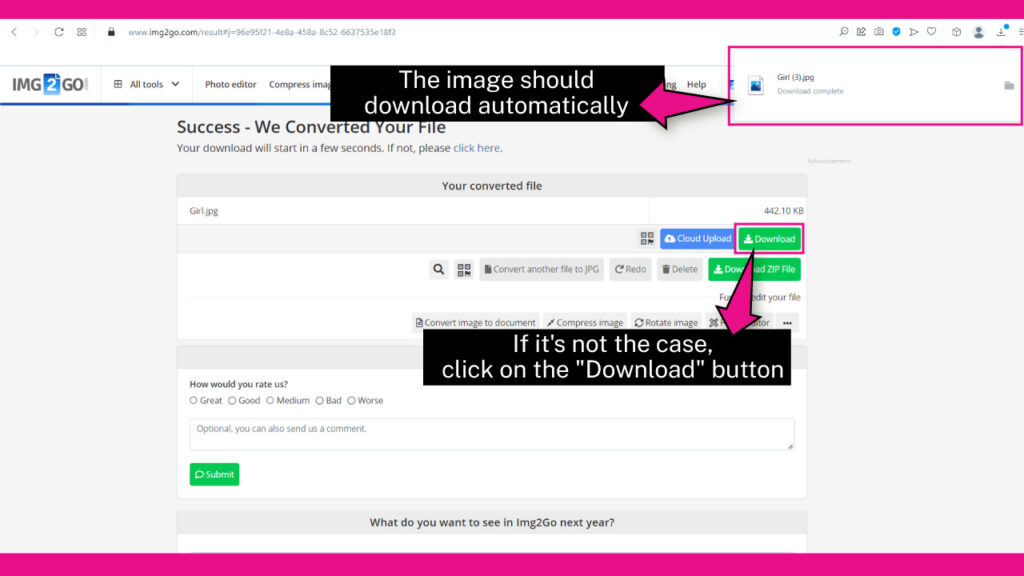Click the heart bookmark icon in address bar
The height and width of the screenshot is (576, 1024).
pyautogui.click(x=931, y=32)
